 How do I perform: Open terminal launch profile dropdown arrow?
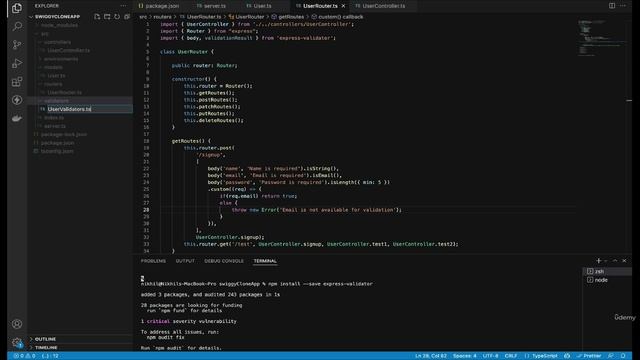[606, 260]
